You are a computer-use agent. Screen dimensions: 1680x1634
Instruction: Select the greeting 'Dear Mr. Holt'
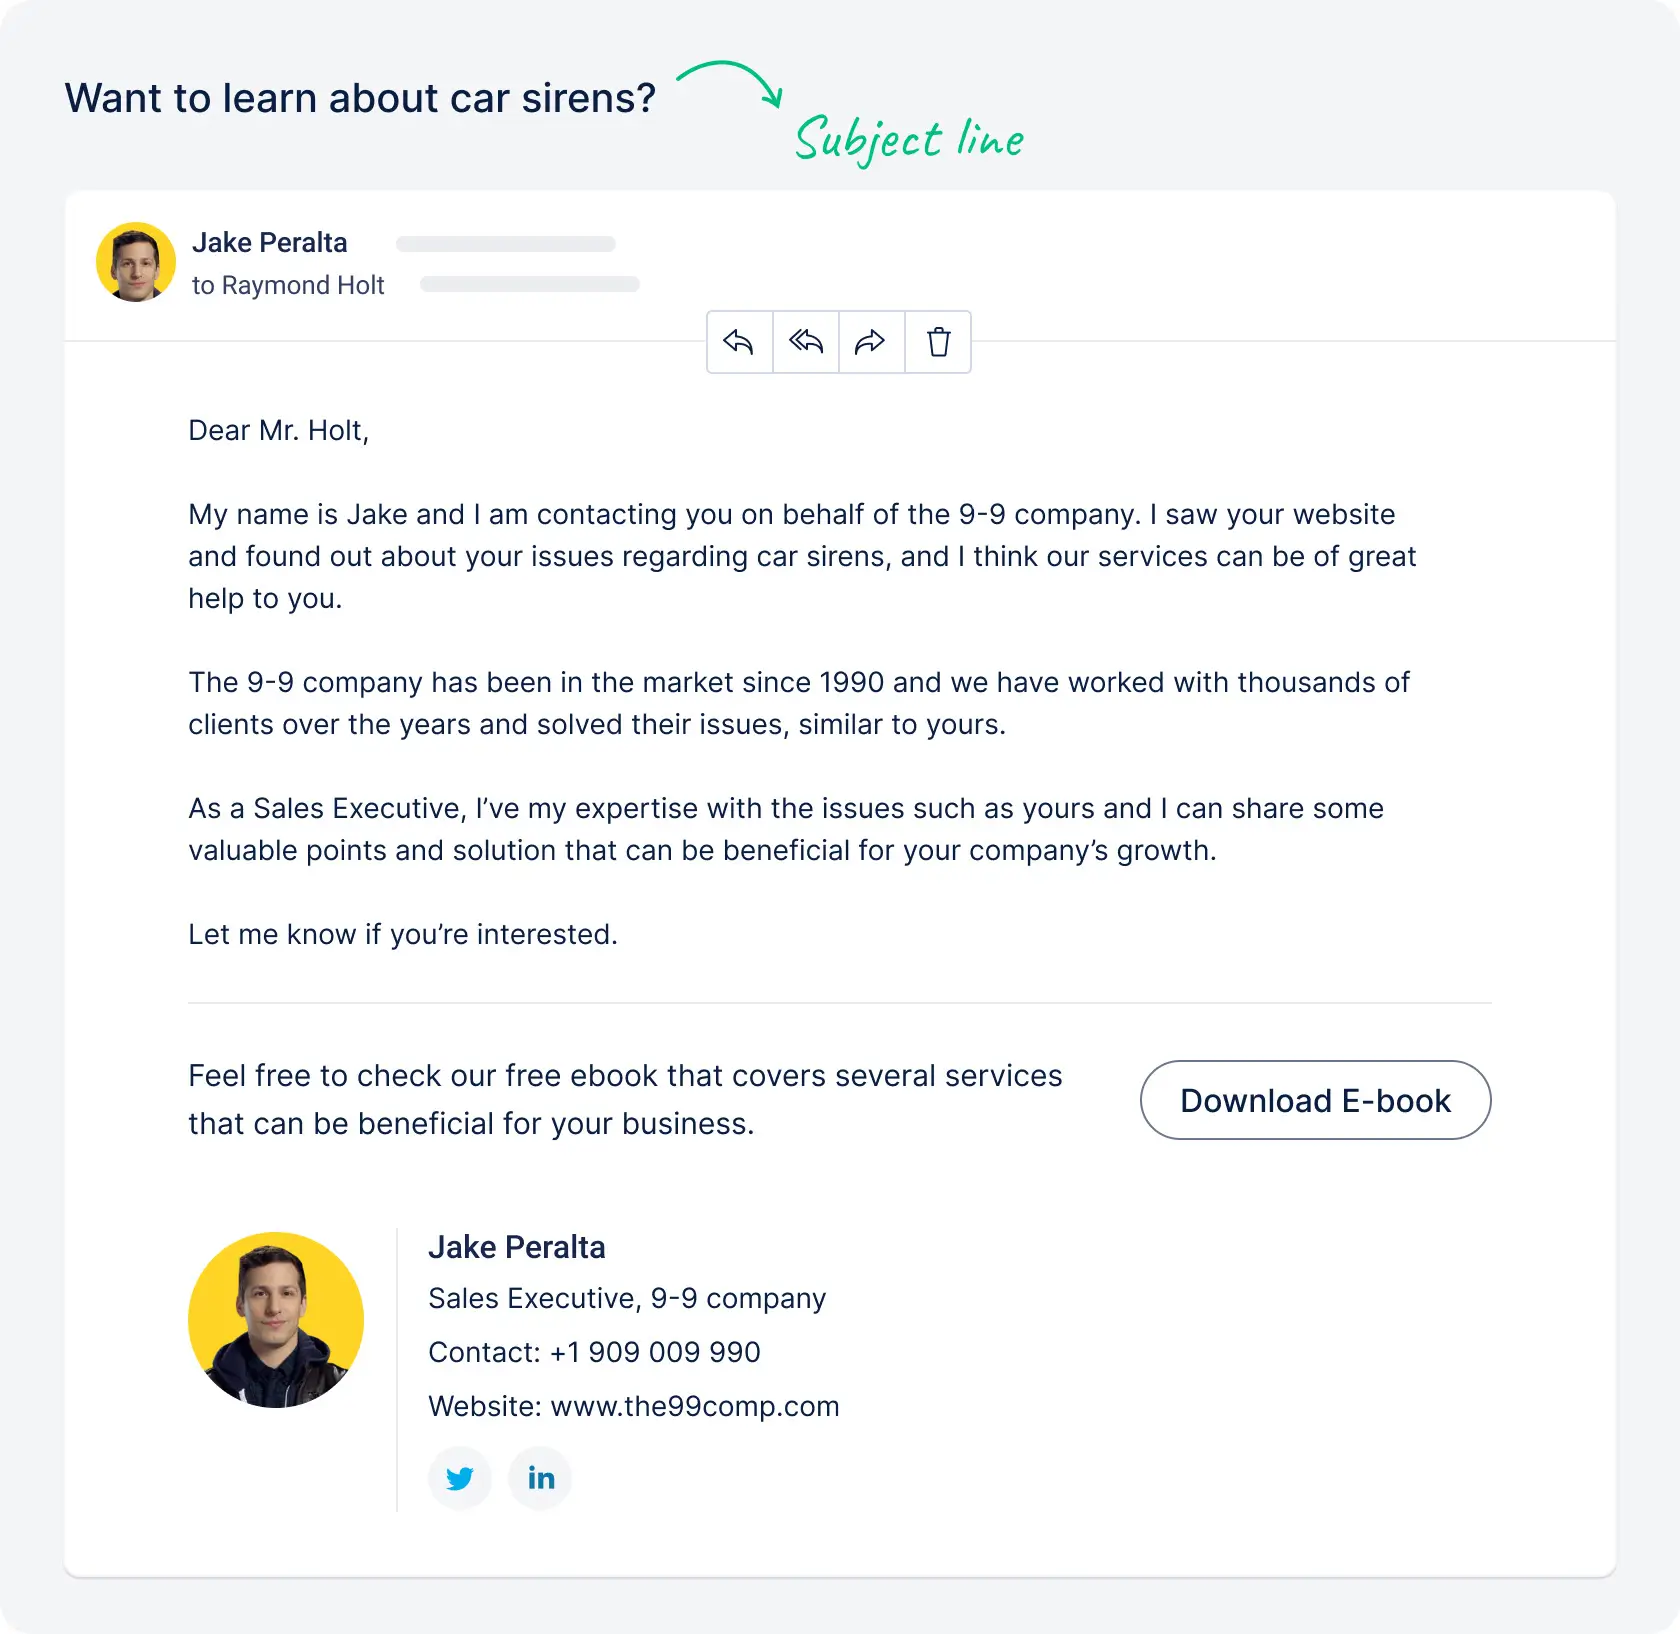pyautogui.click(x=277, y=429)
